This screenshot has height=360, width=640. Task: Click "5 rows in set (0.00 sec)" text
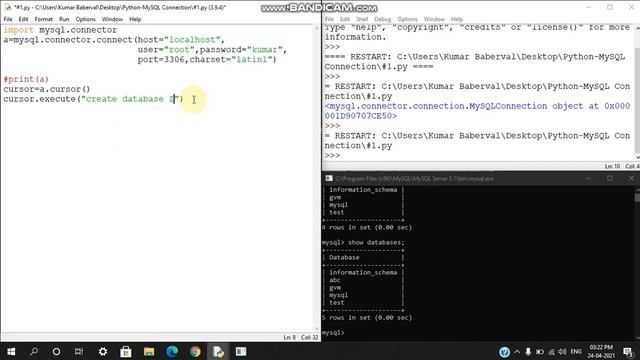[367, 318]
